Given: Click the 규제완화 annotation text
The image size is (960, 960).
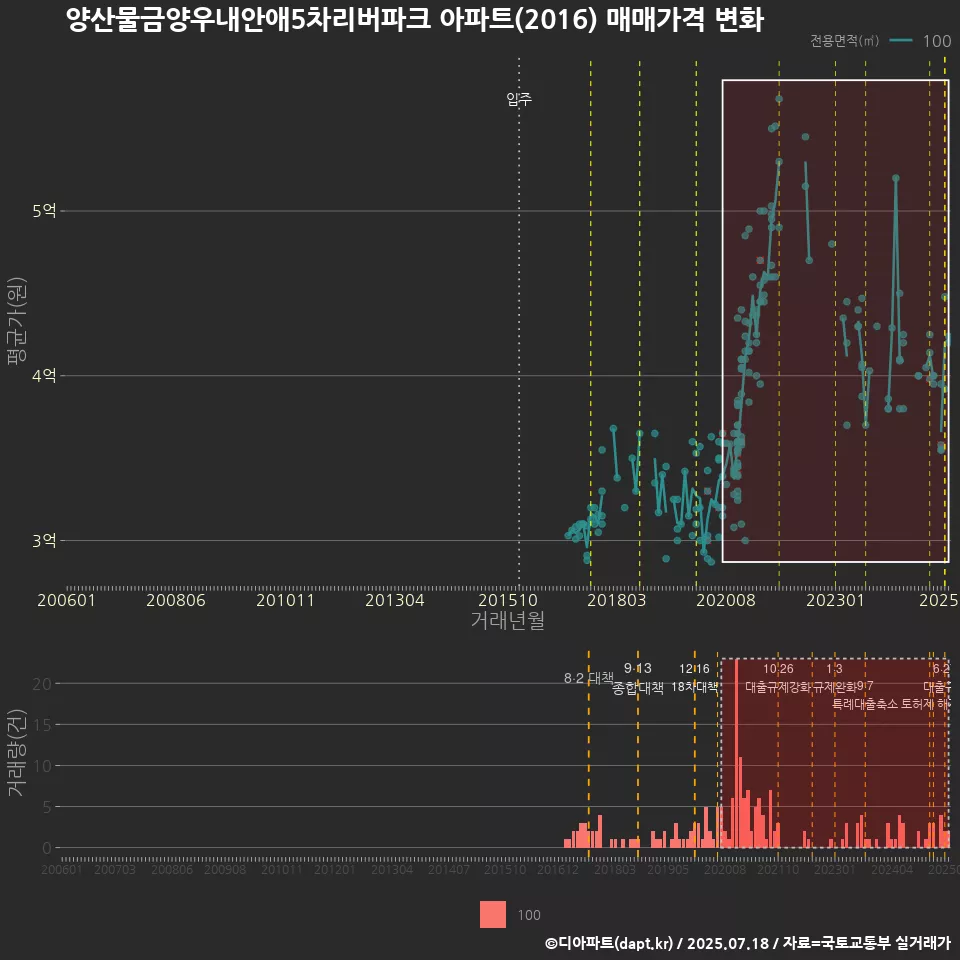Looking at the screenshot, I should point(834,687).
